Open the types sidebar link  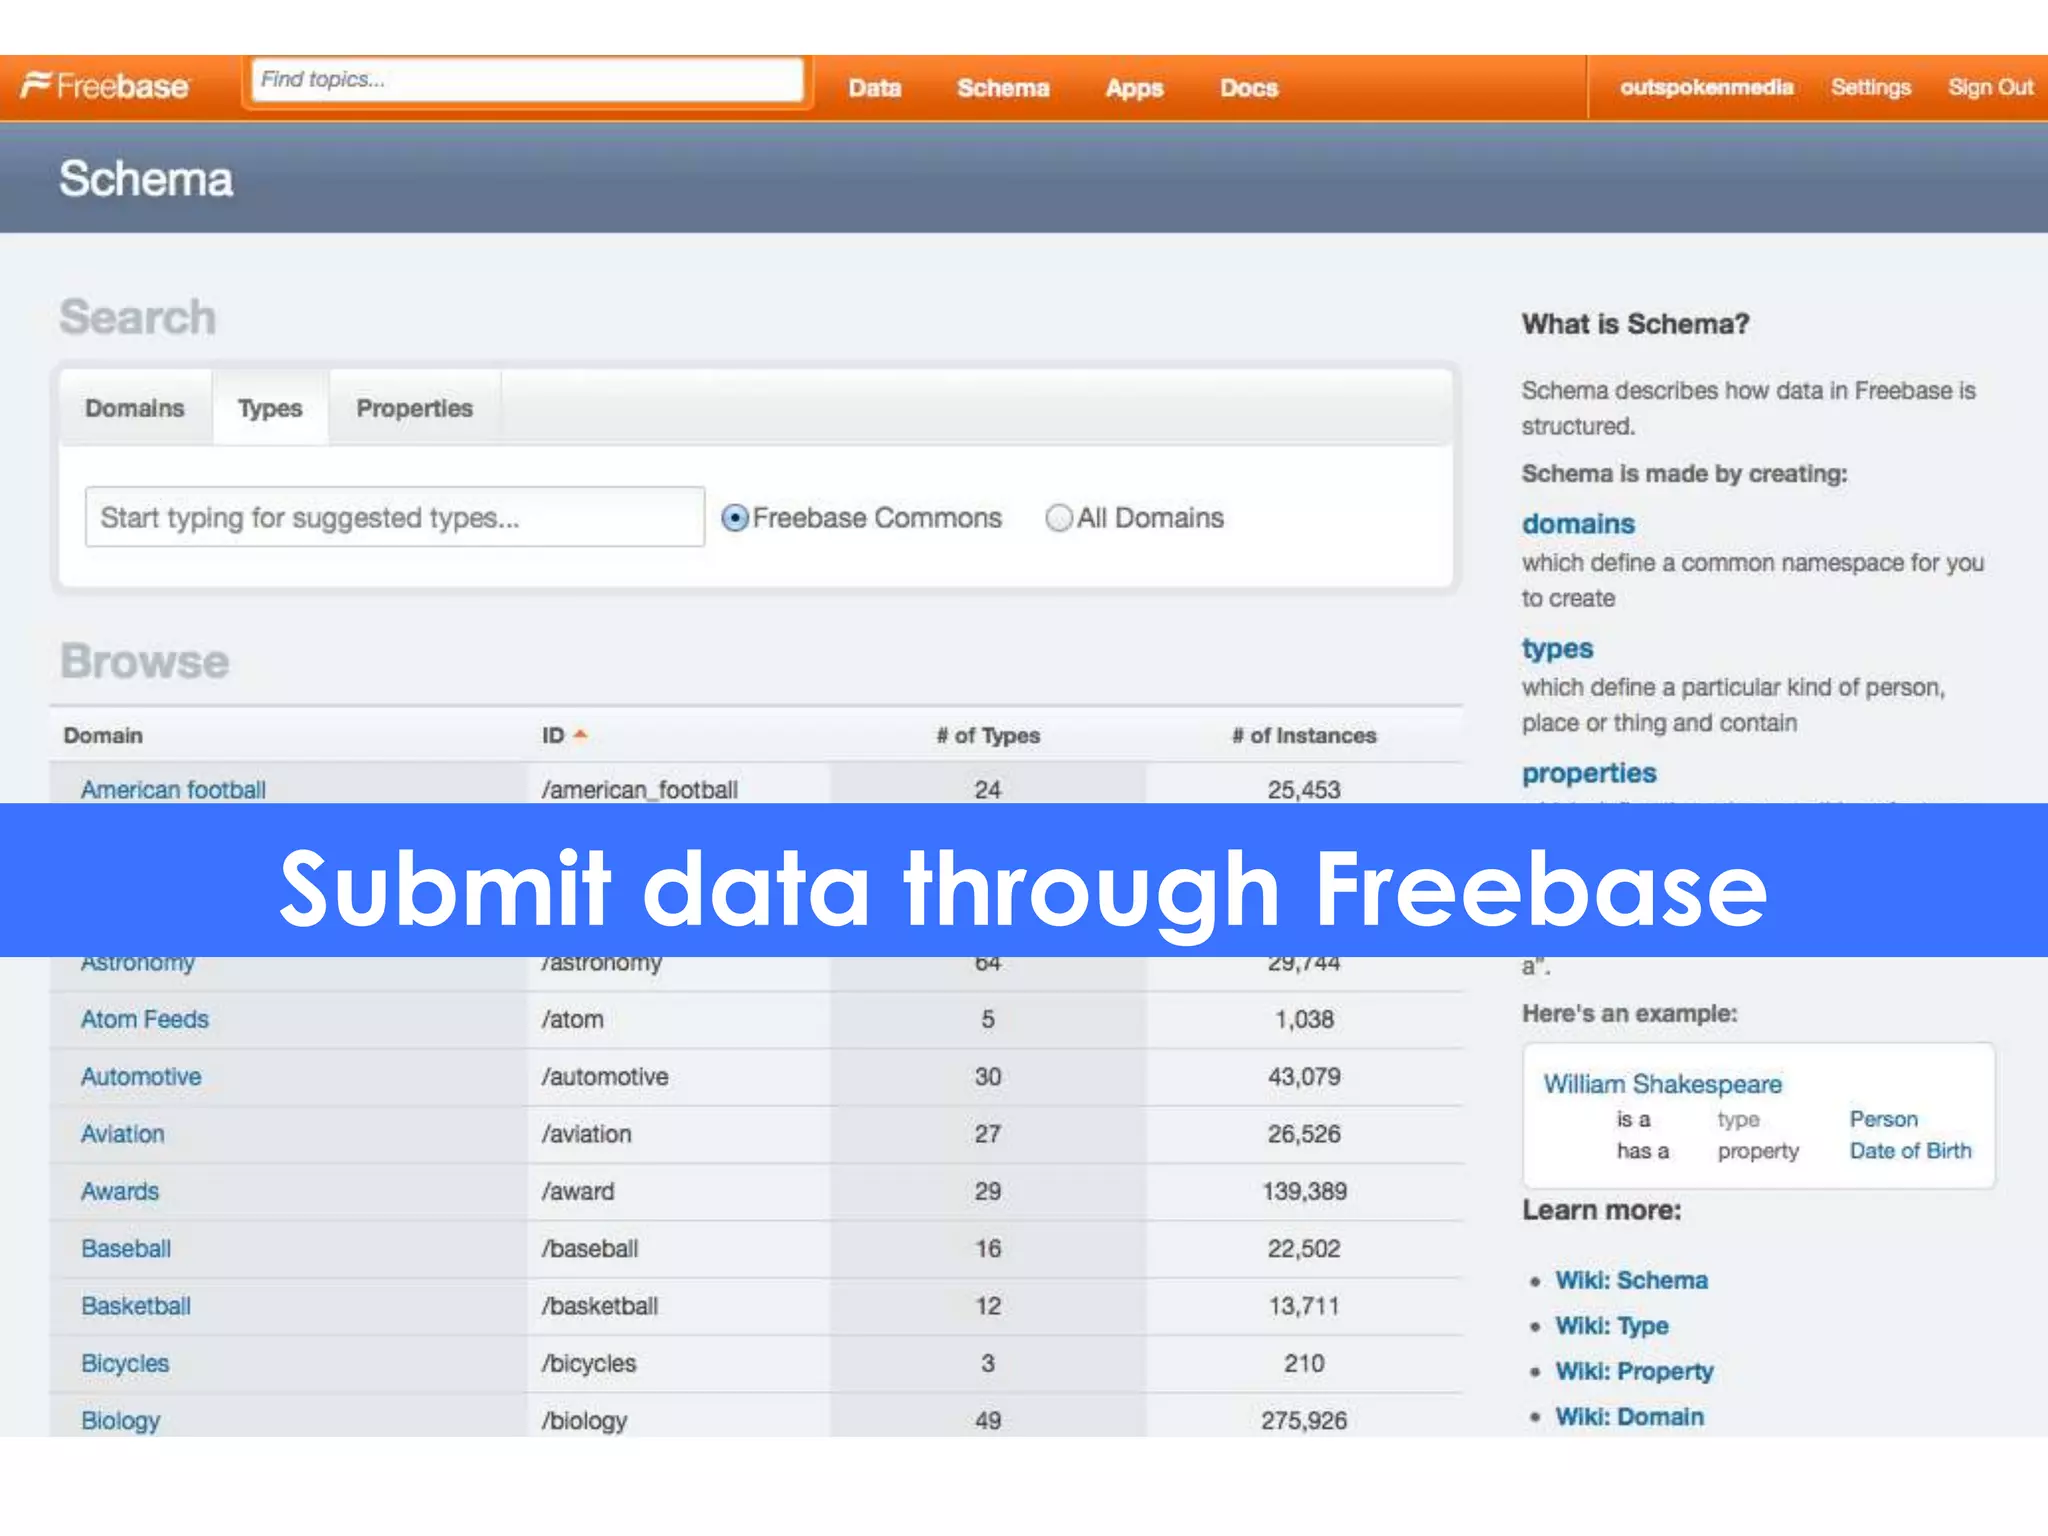coord(1557,649)
